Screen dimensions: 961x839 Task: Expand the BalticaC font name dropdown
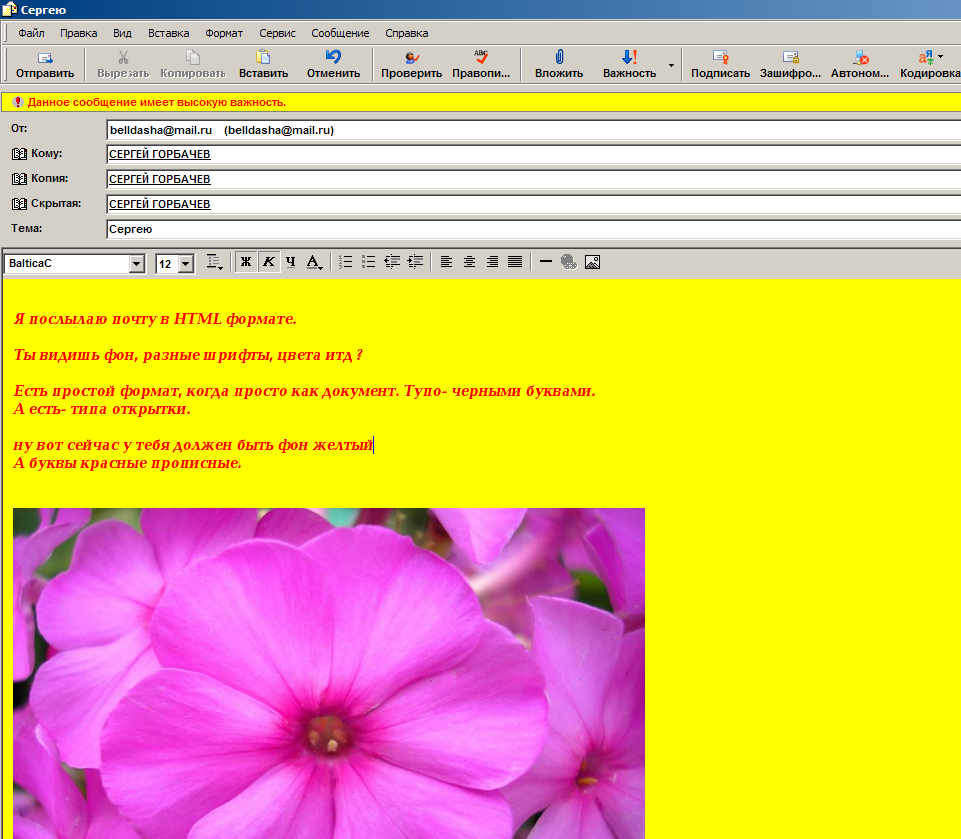(137, 264)
